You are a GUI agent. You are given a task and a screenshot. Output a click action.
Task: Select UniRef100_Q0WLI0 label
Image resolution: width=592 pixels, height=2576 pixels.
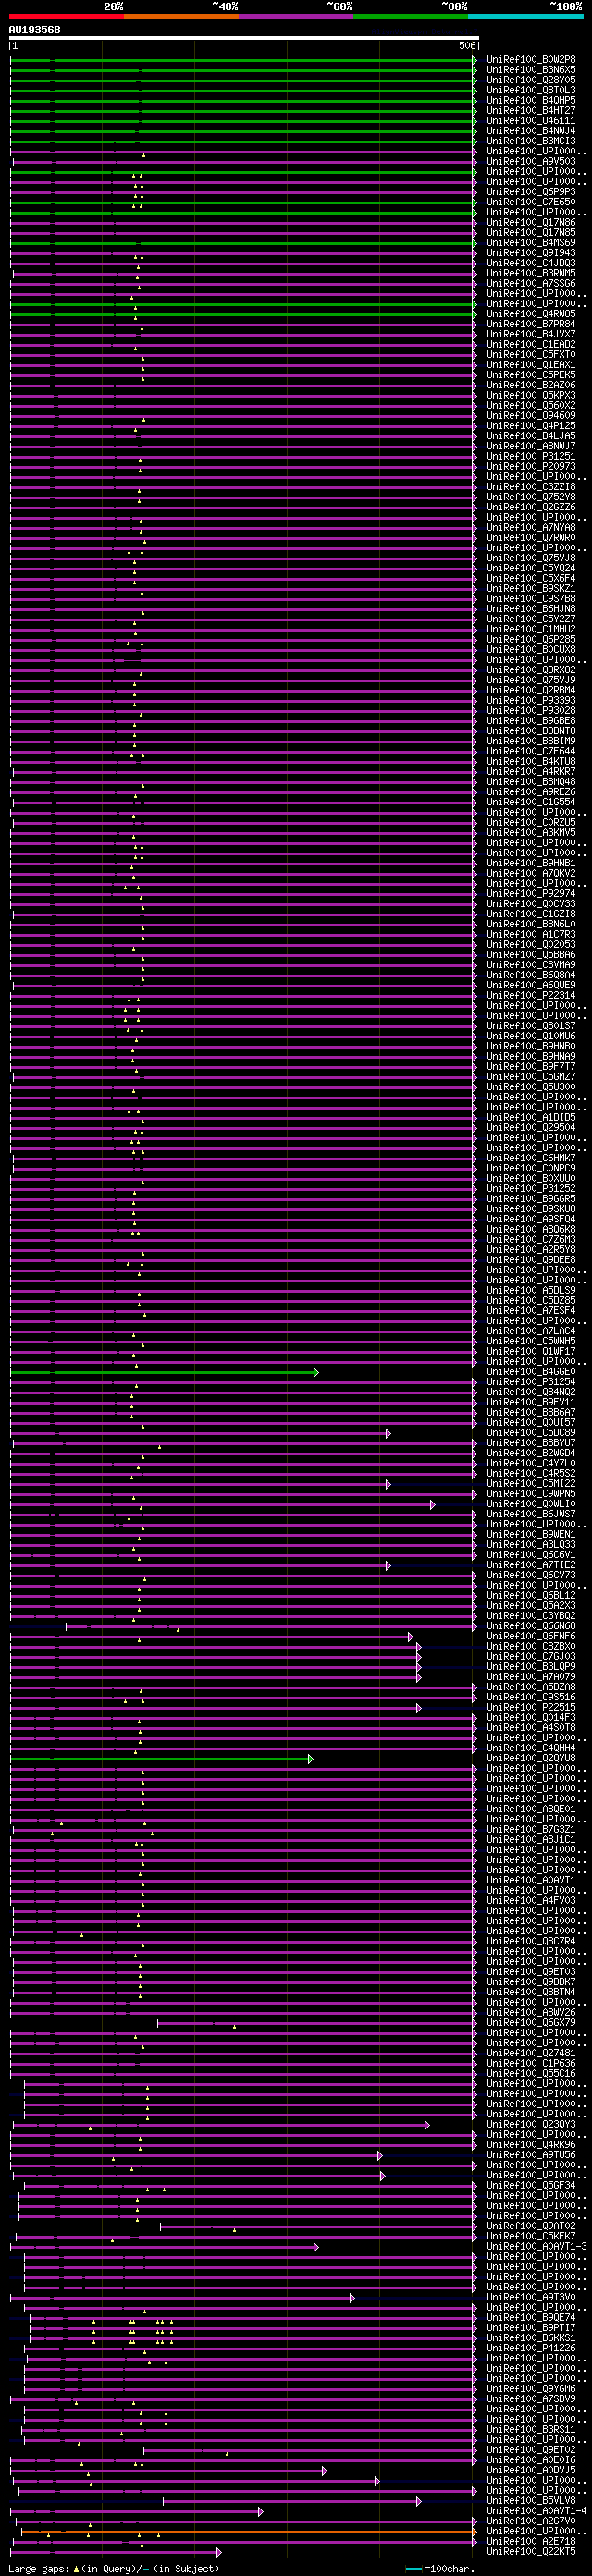(x=531, y=1504)
